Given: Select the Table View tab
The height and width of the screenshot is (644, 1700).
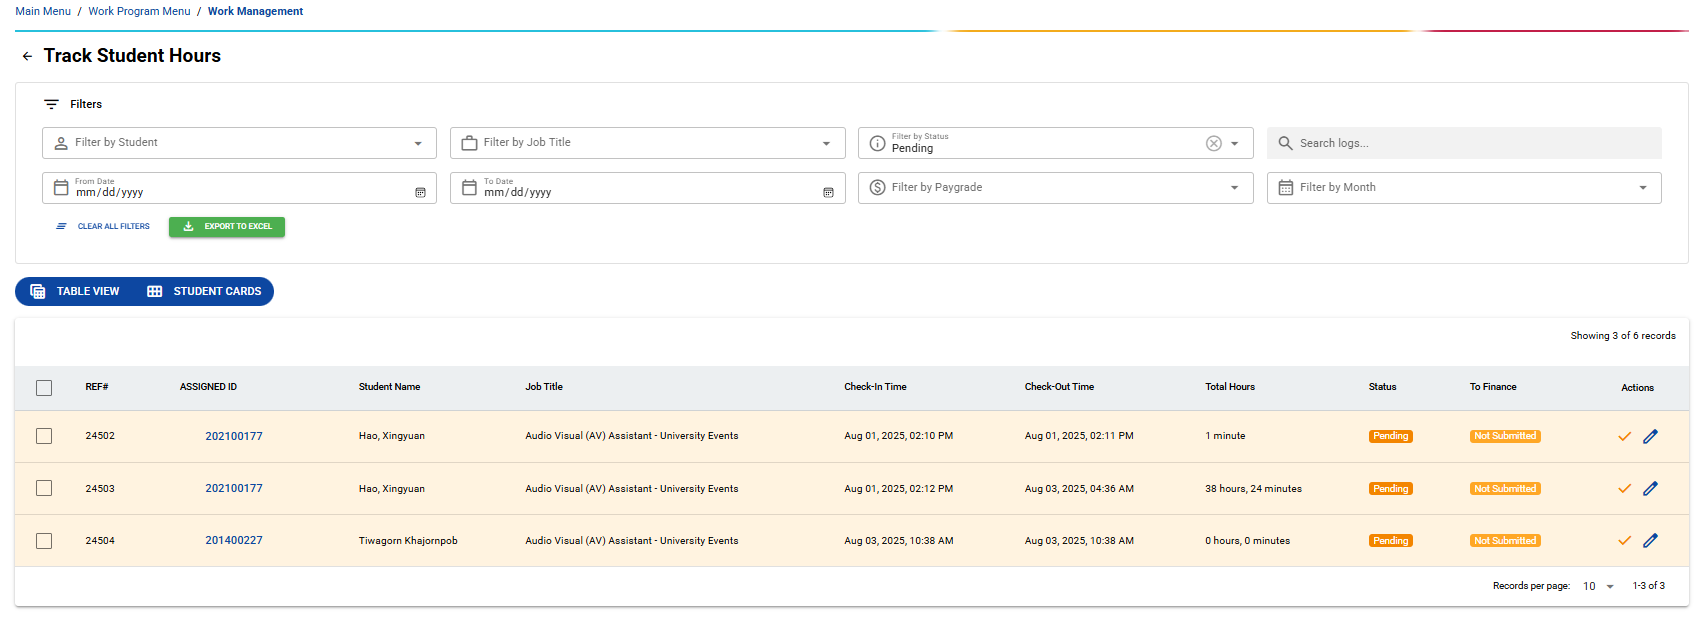Looking at the screenshot, I should click(76, 292).
